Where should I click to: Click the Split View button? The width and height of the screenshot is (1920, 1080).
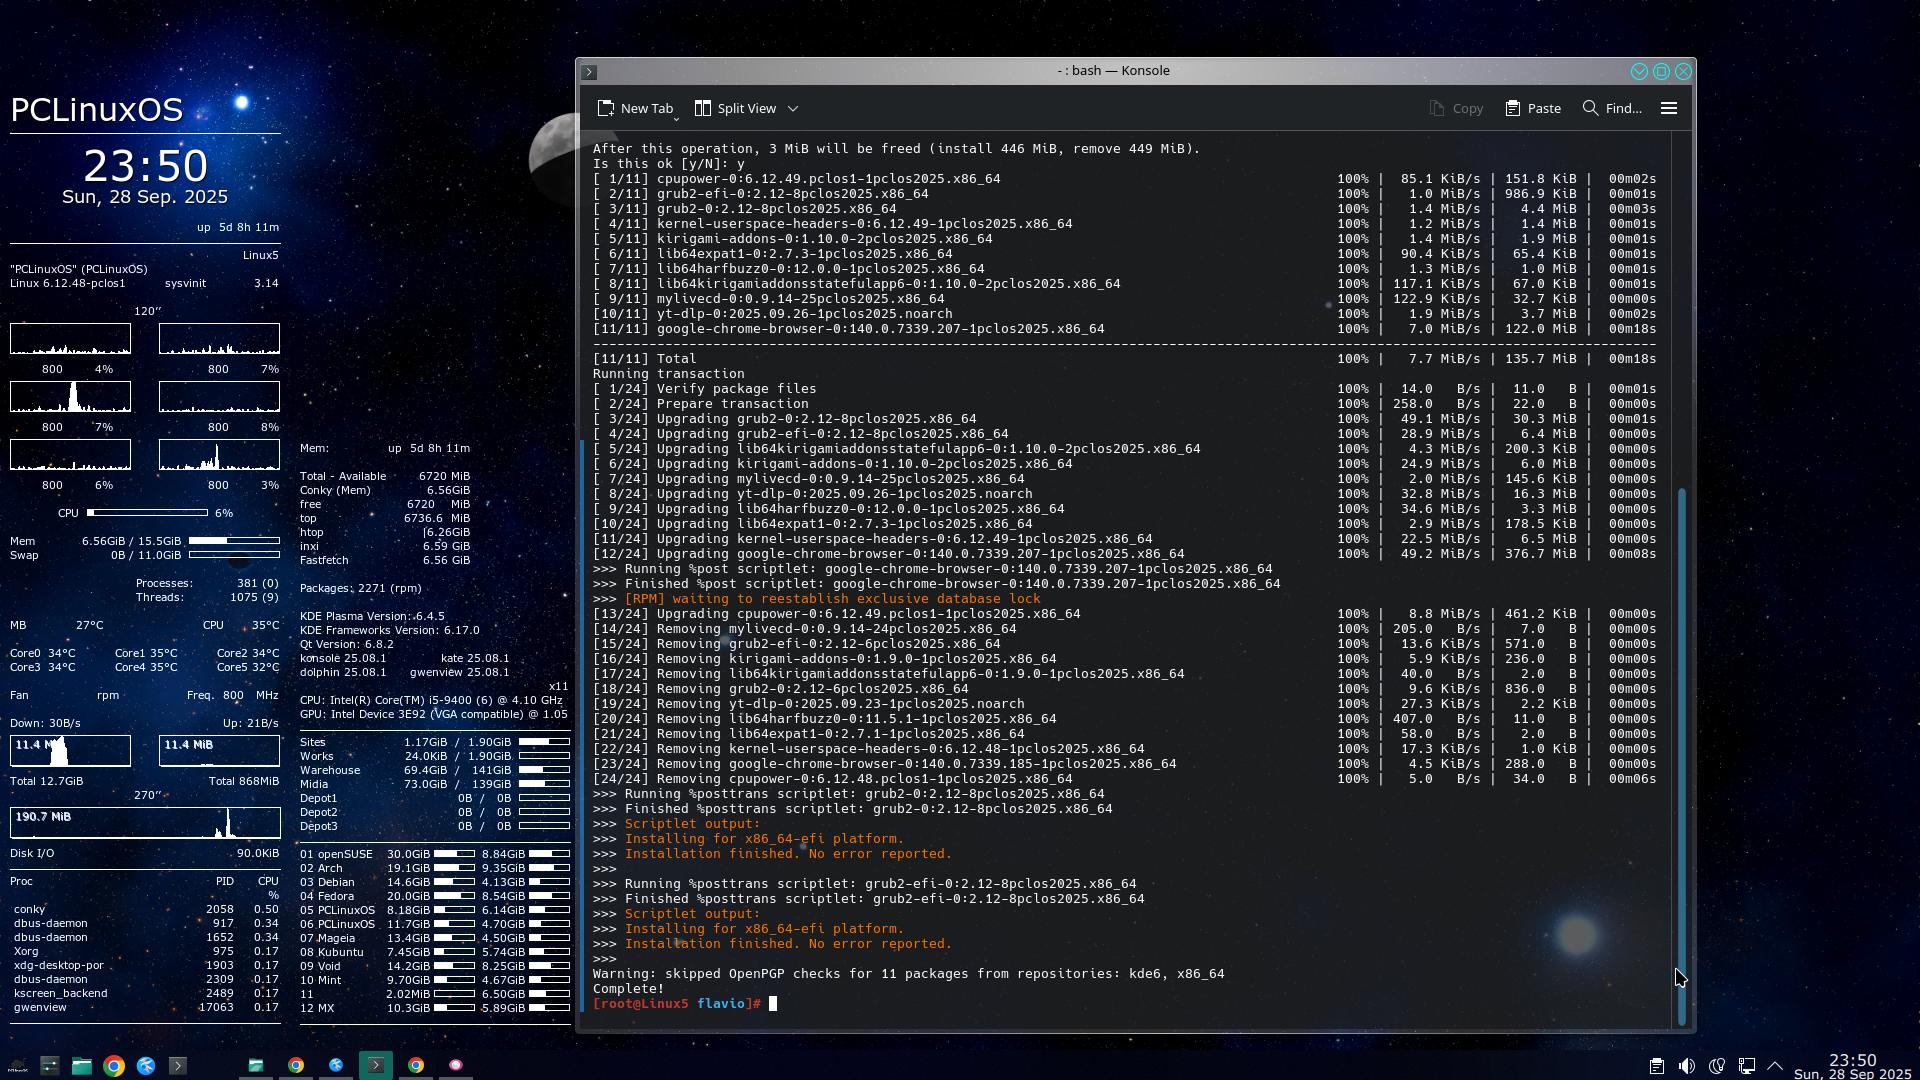point(736,108)
